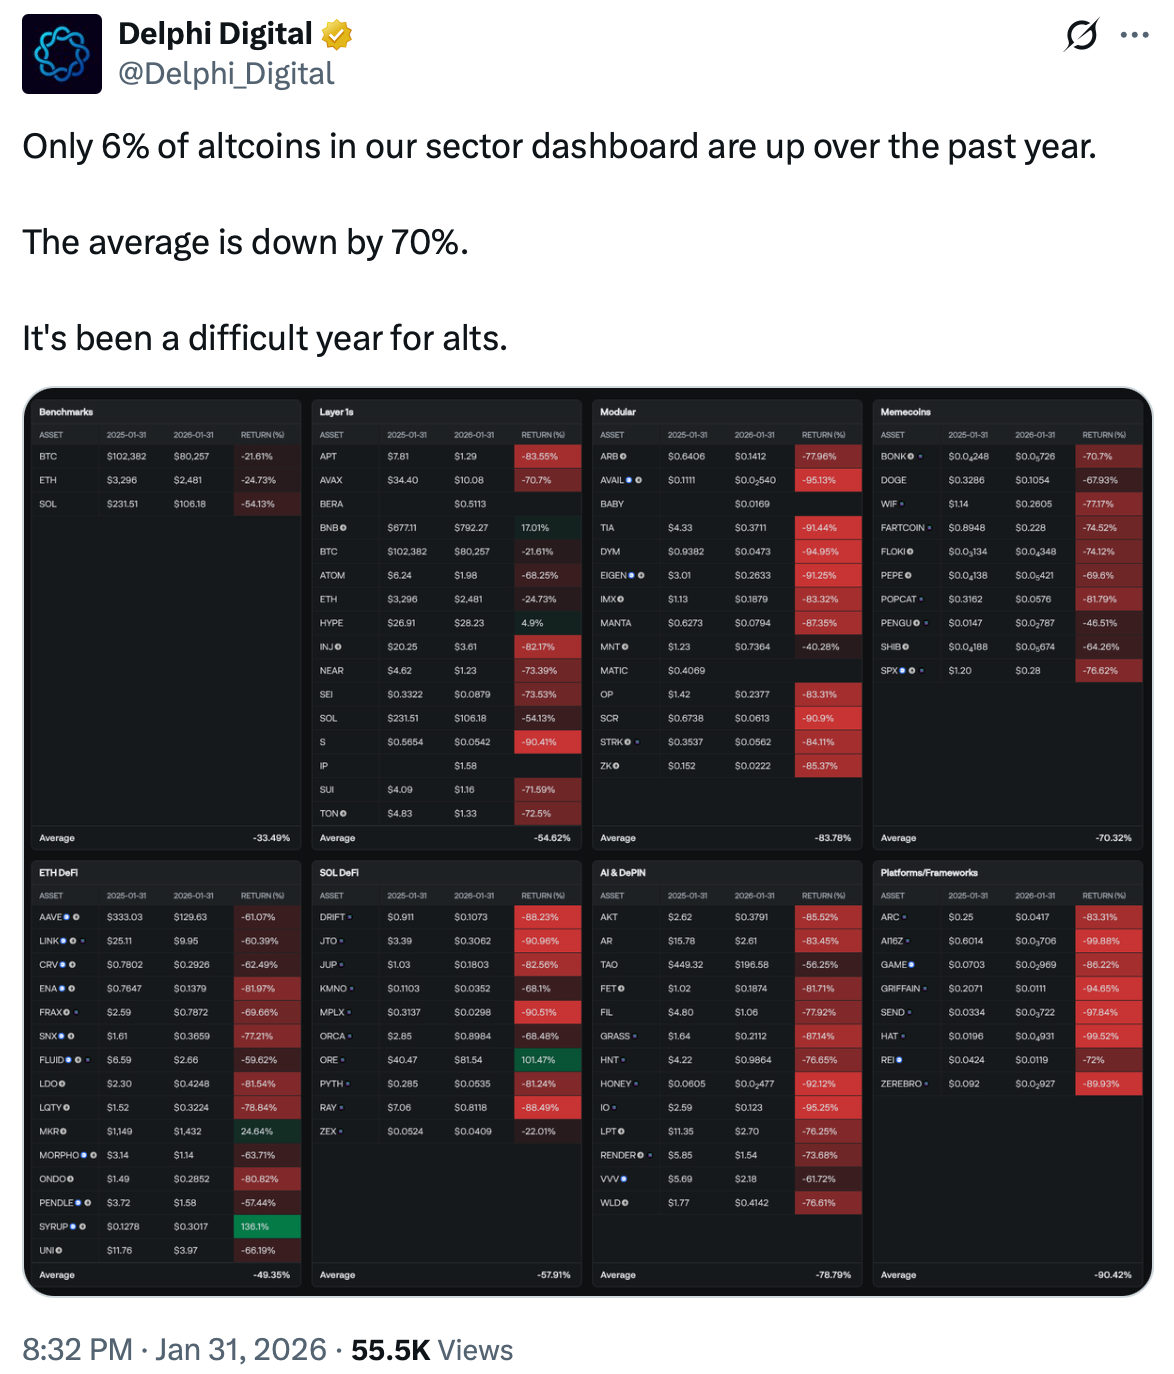
Task: Select the SOL DeFi panel heading
Action: [x=339, y=873]
